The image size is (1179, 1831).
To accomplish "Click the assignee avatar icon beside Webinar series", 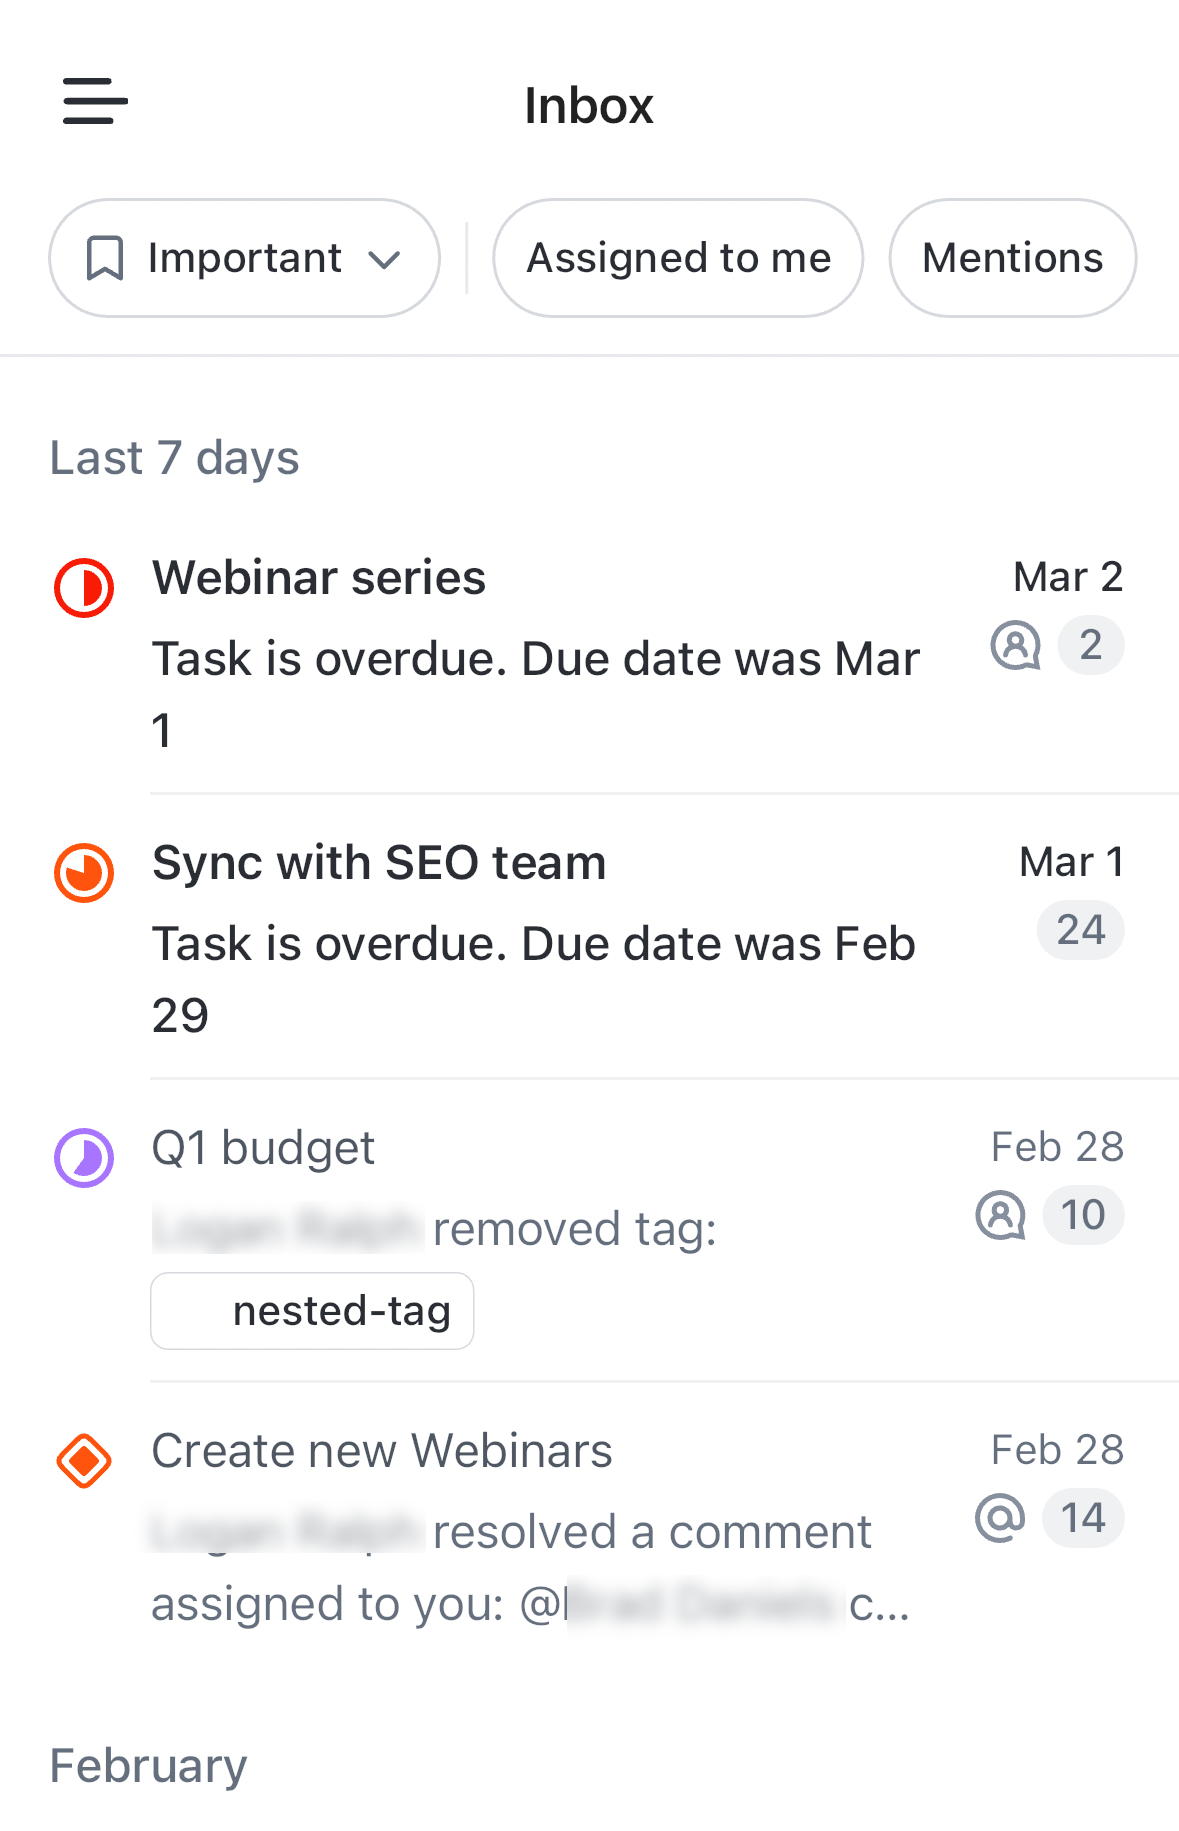I will click(x=1016, y=645).
